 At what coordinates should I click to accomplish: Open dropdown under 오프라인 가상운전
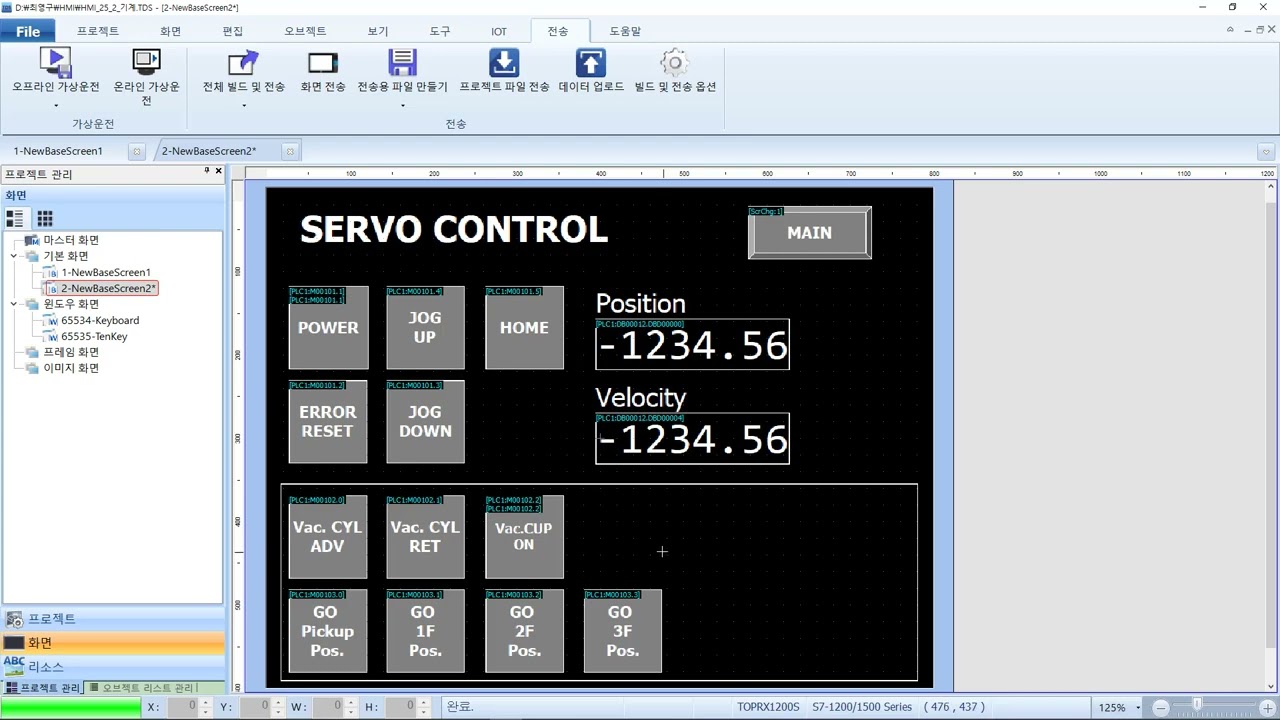click(x=56, y=105)
